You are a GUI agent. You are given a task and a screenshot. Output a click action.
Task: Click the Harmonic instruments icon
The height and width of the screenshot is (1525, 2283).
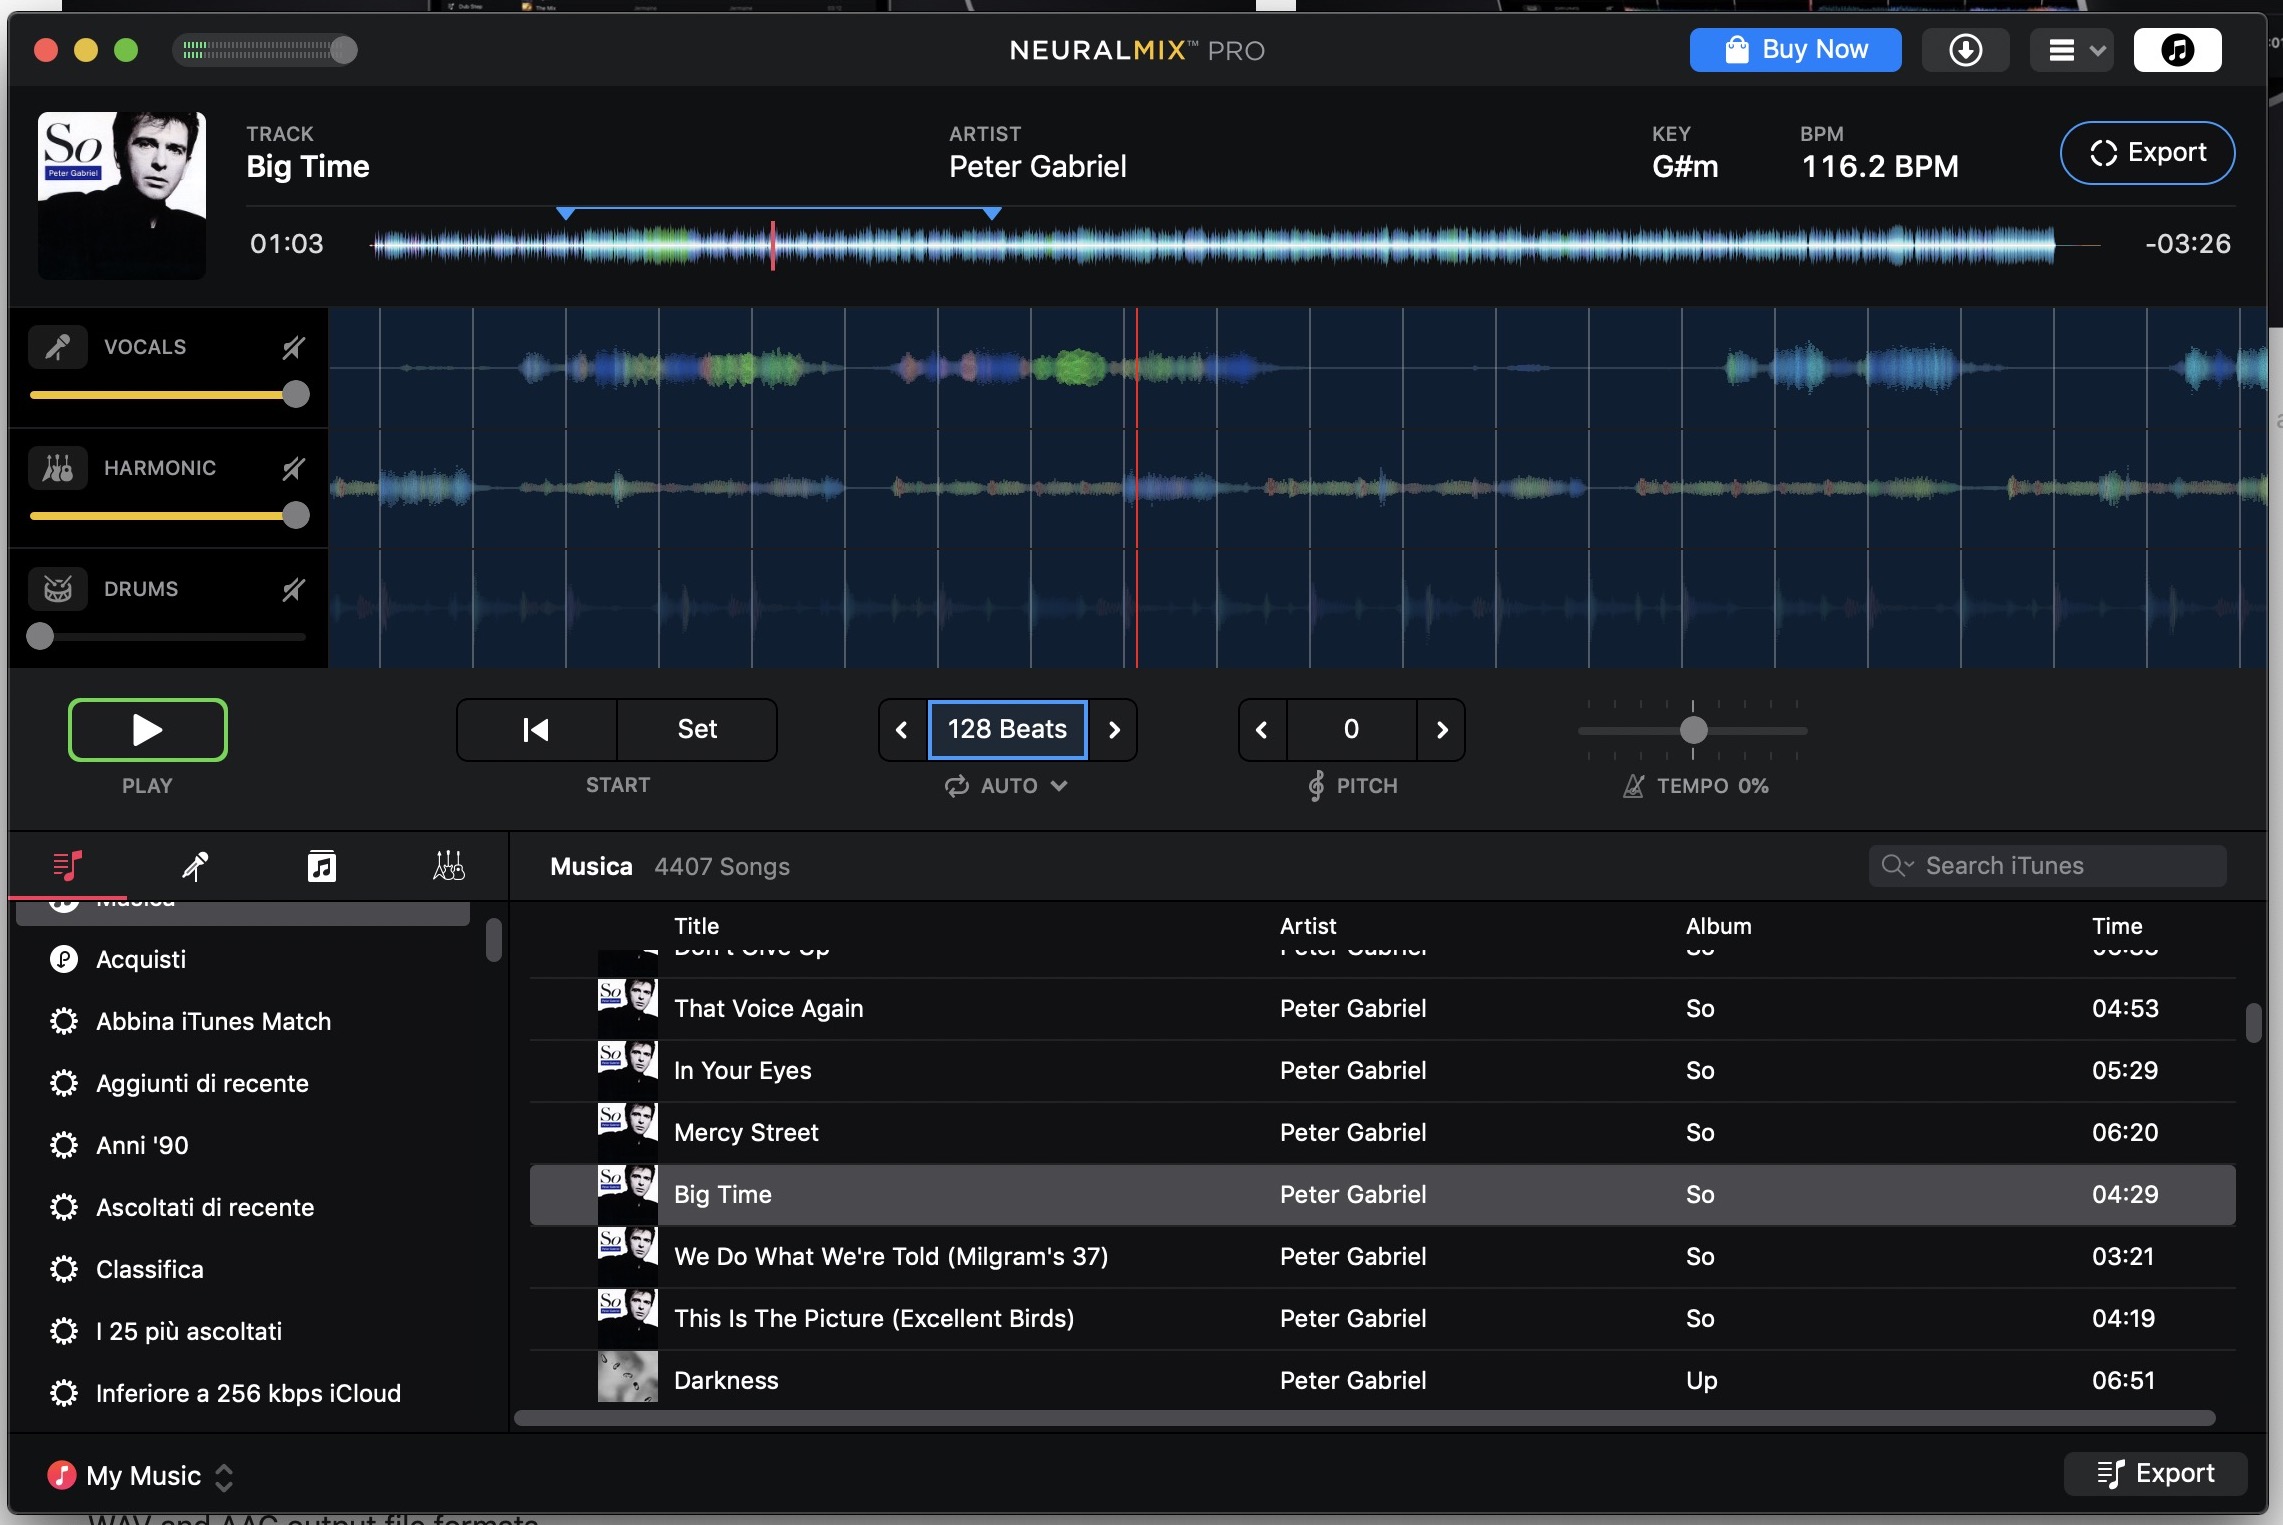58,468
